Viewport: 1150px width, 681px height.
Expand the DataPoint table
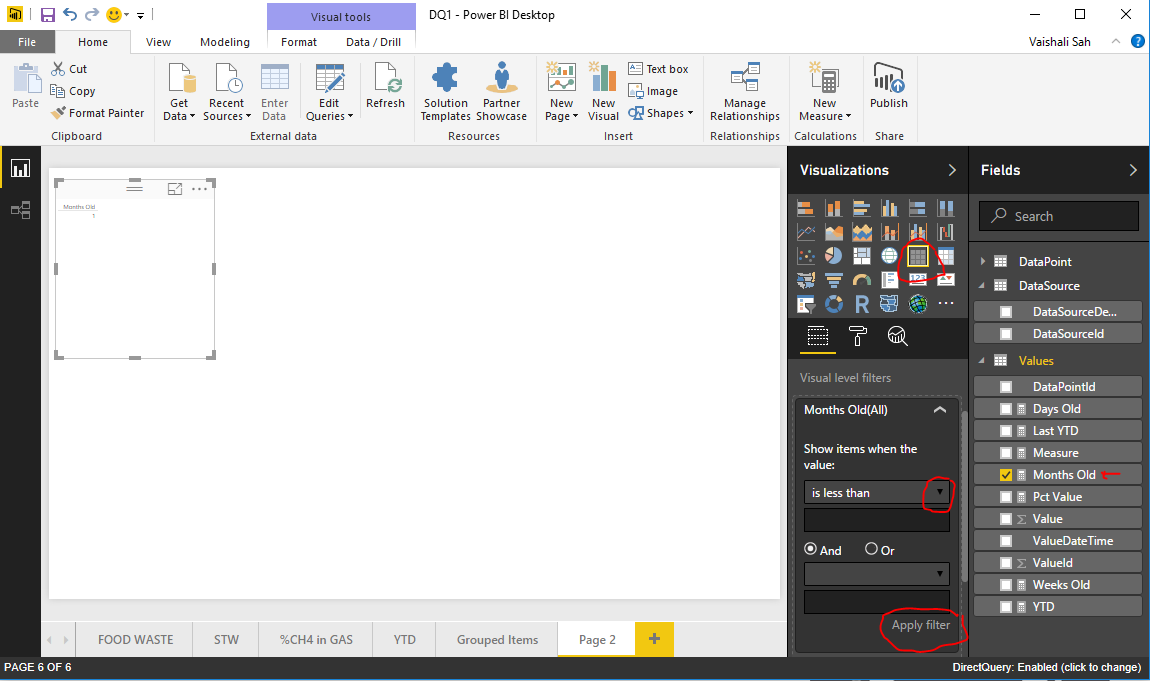(983, 262)
